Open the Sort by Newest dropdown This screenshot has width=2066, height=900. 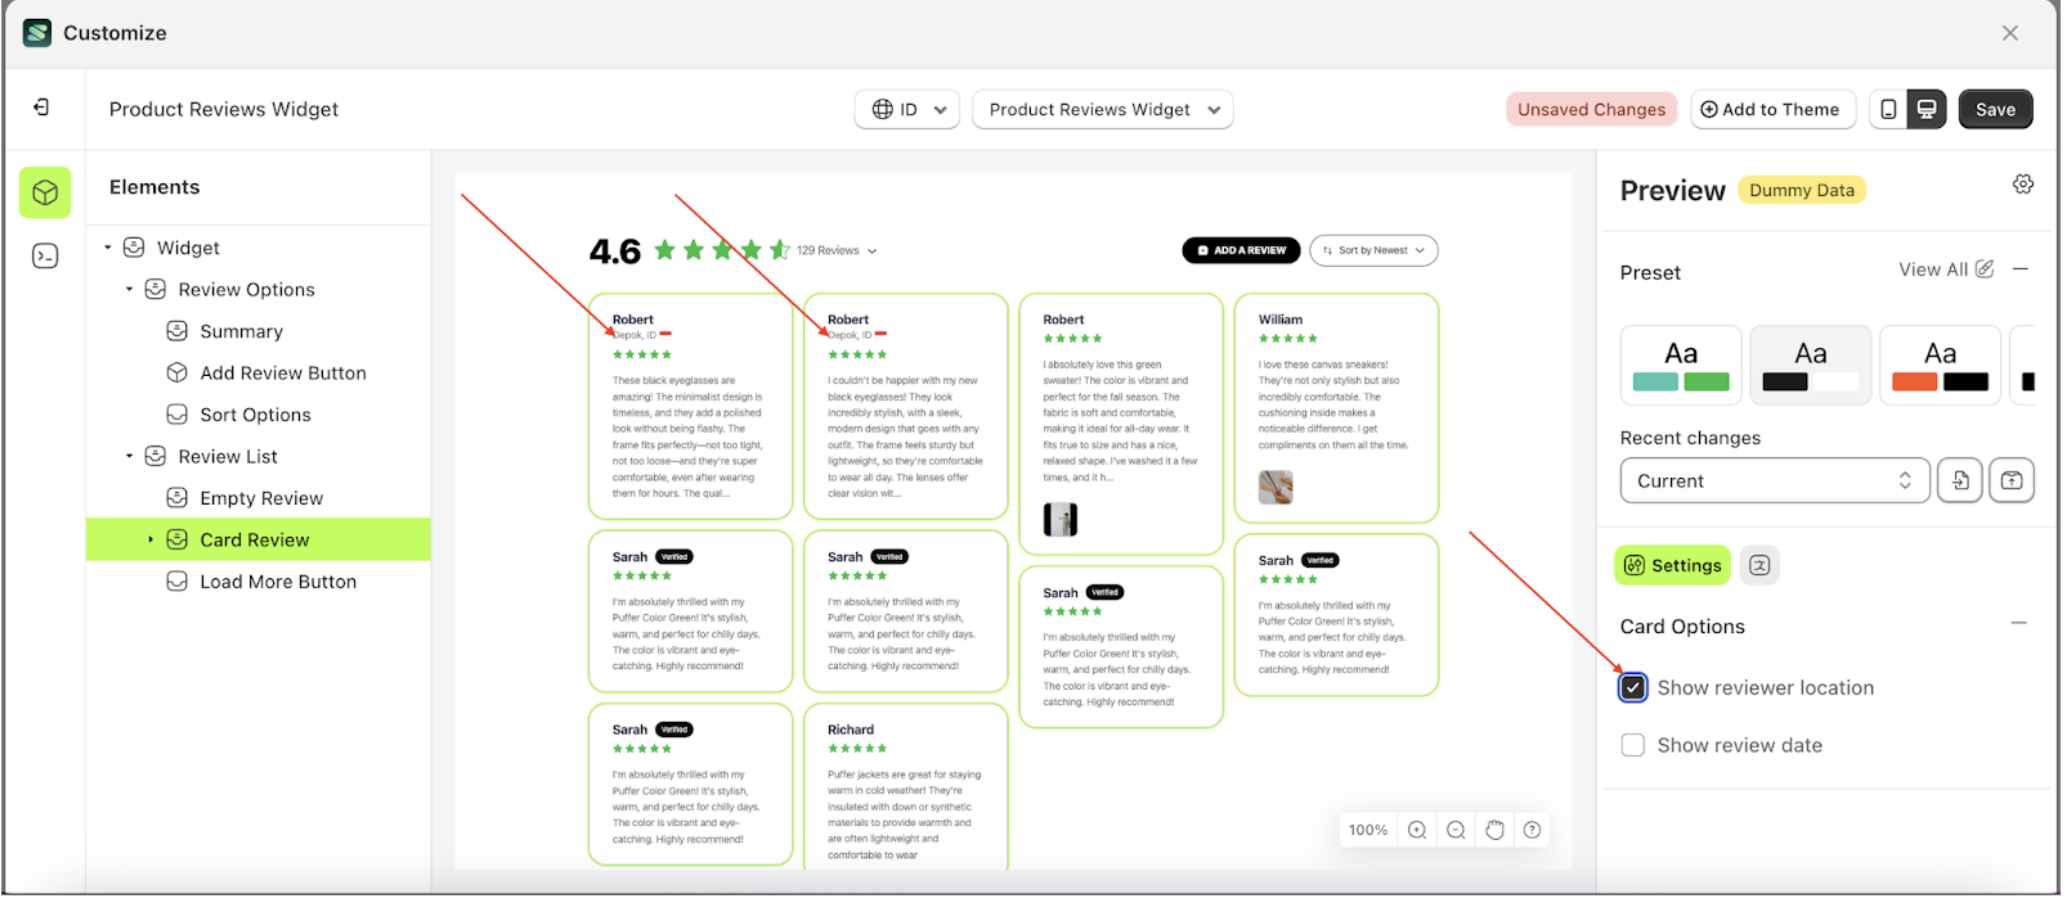[1373, 250]
